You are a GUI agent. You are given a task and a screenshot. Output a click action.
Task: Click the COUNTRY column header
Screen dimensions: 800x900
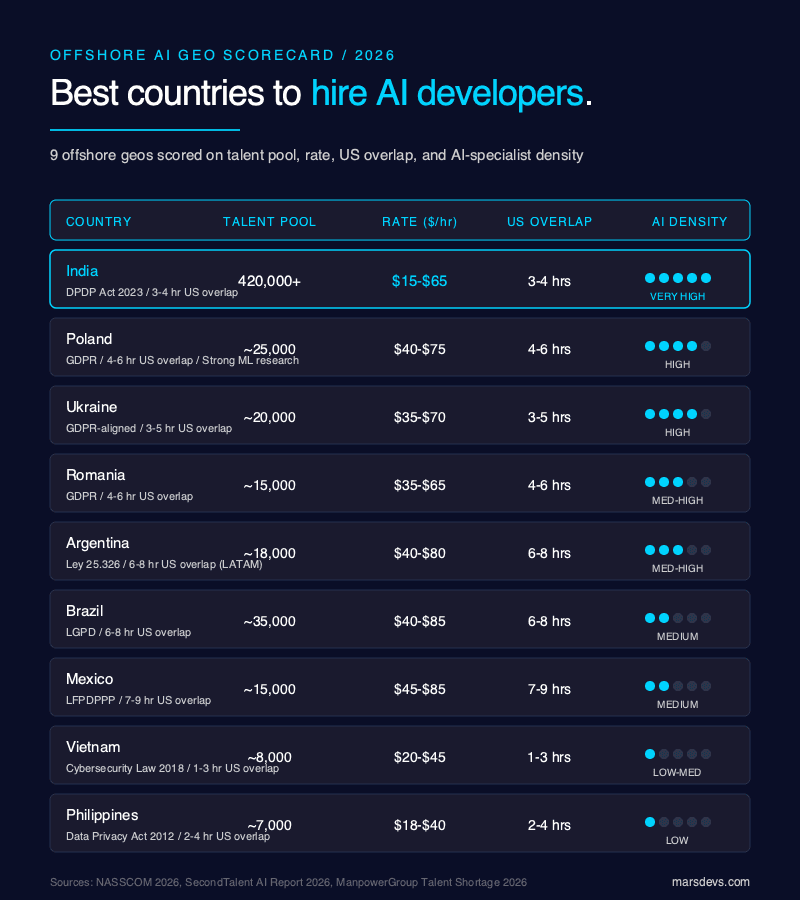[x=98, y=222]
